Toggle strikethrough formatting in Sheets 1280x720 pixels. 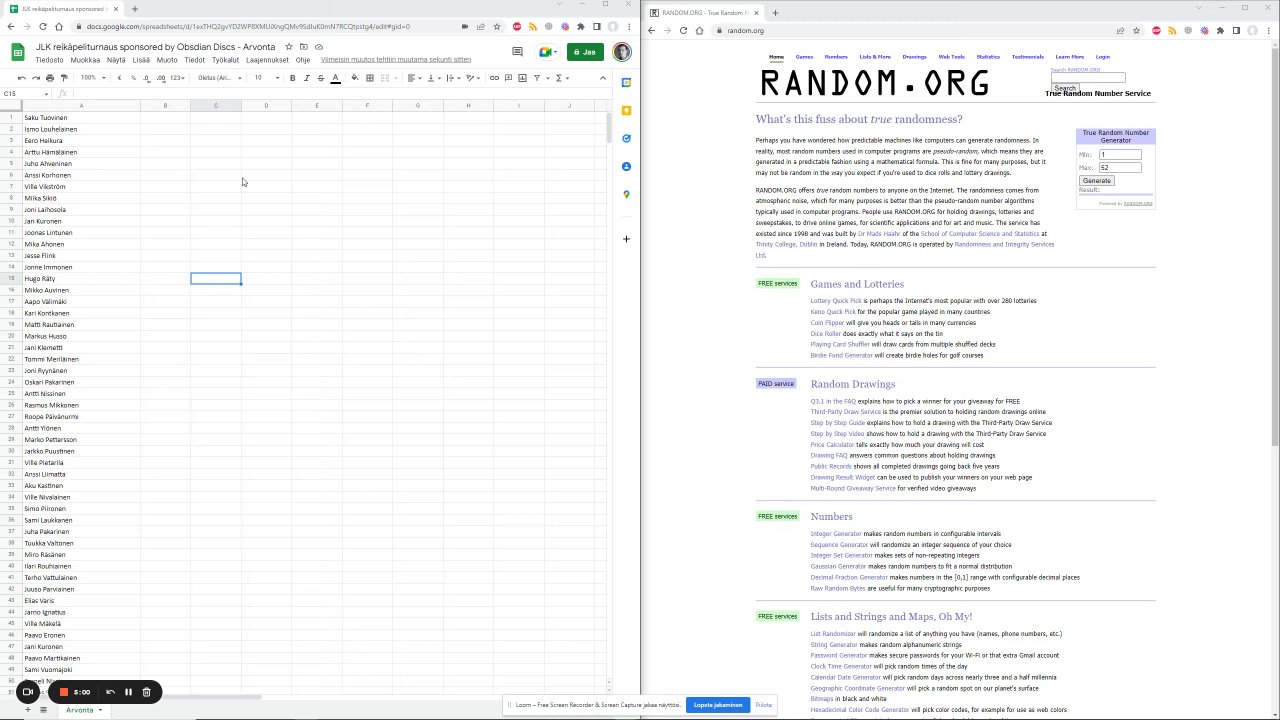(x=320, y=78)
